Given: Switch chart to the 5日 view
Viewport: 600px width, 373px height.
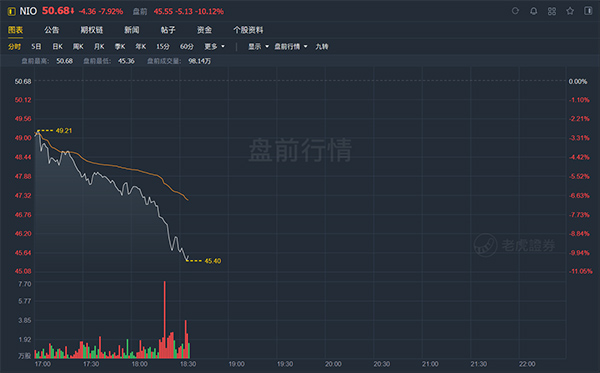Looking at the screenshot, I should (36, 47).
